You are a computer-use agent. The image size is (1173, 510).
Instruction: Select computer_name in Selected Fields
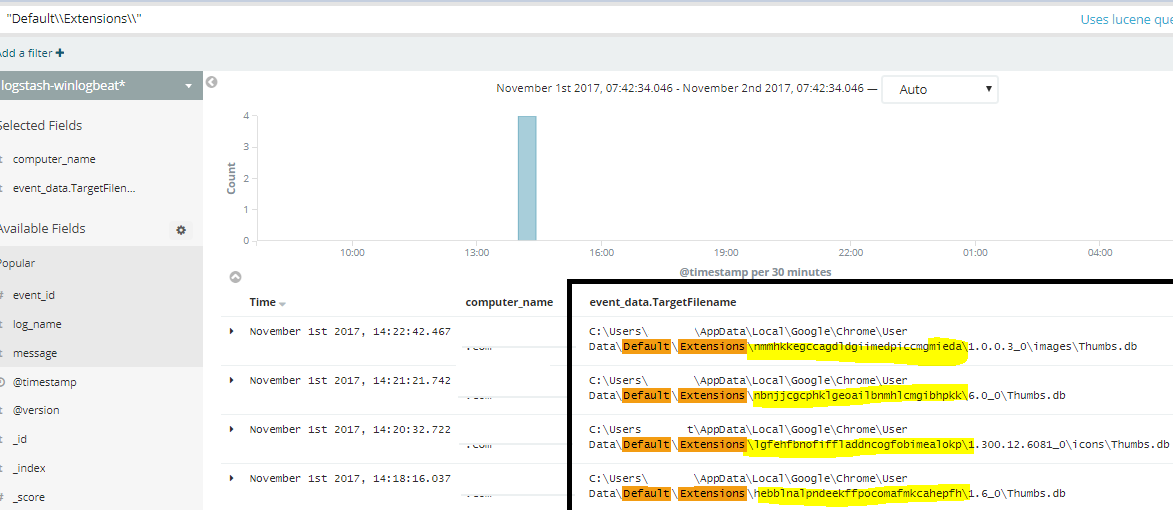pyautogui.click(x=54, y=159)
